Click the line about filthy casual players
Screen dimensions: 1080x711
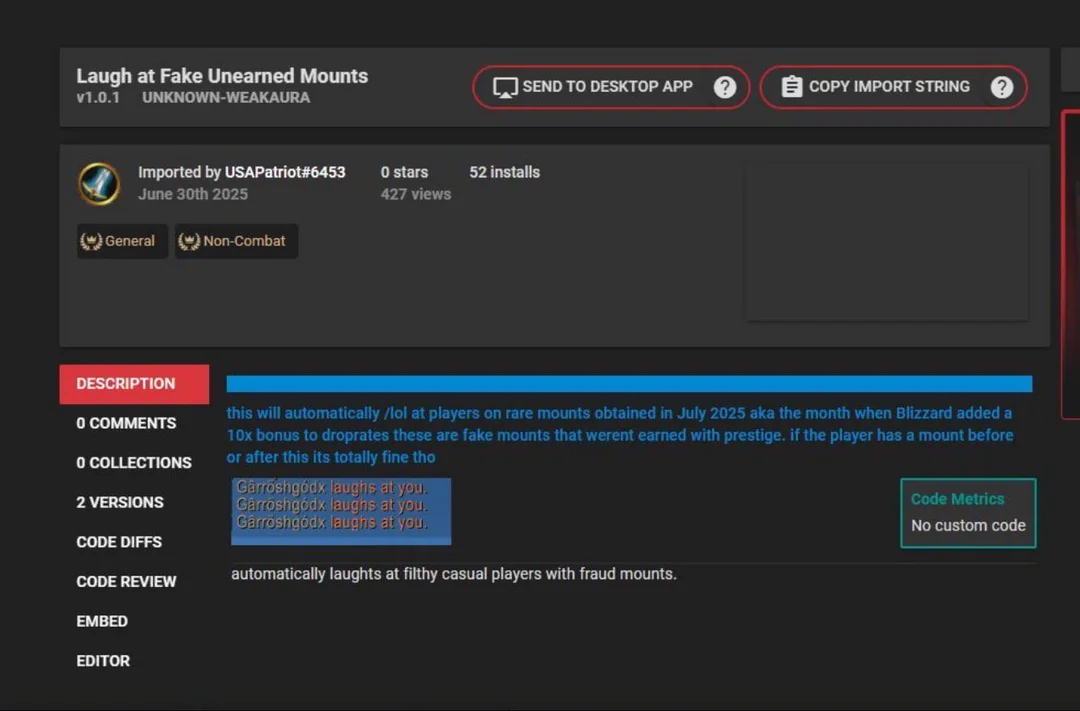pyautogui.click(x=454, y=574)
